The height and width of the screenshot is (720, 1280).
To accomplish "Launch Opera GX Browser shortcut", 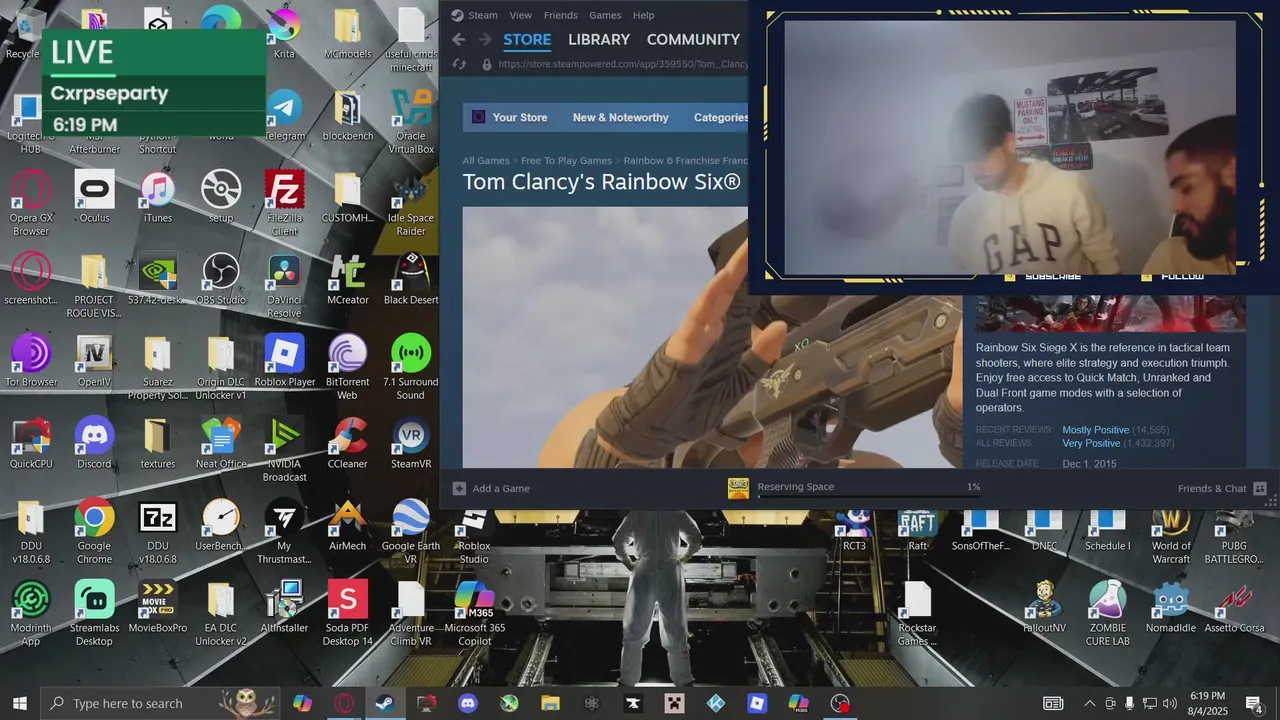I will point(31,204).
